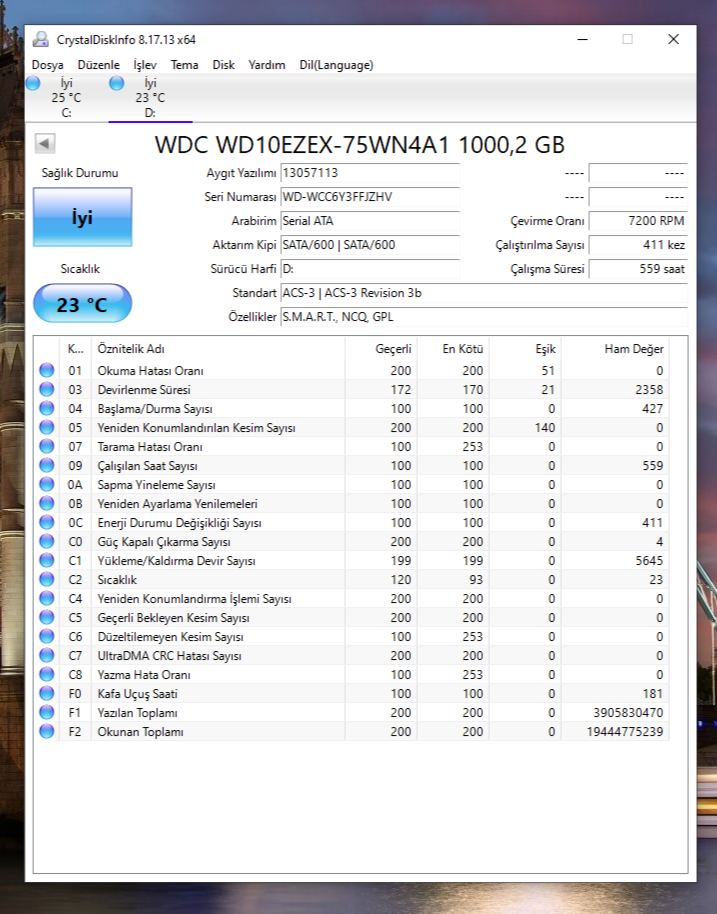Click the Aktarım Kipi field SATA/600
The width and height of the screenshot is (717, 914).
pyautogui.click(x=370, y=245)
